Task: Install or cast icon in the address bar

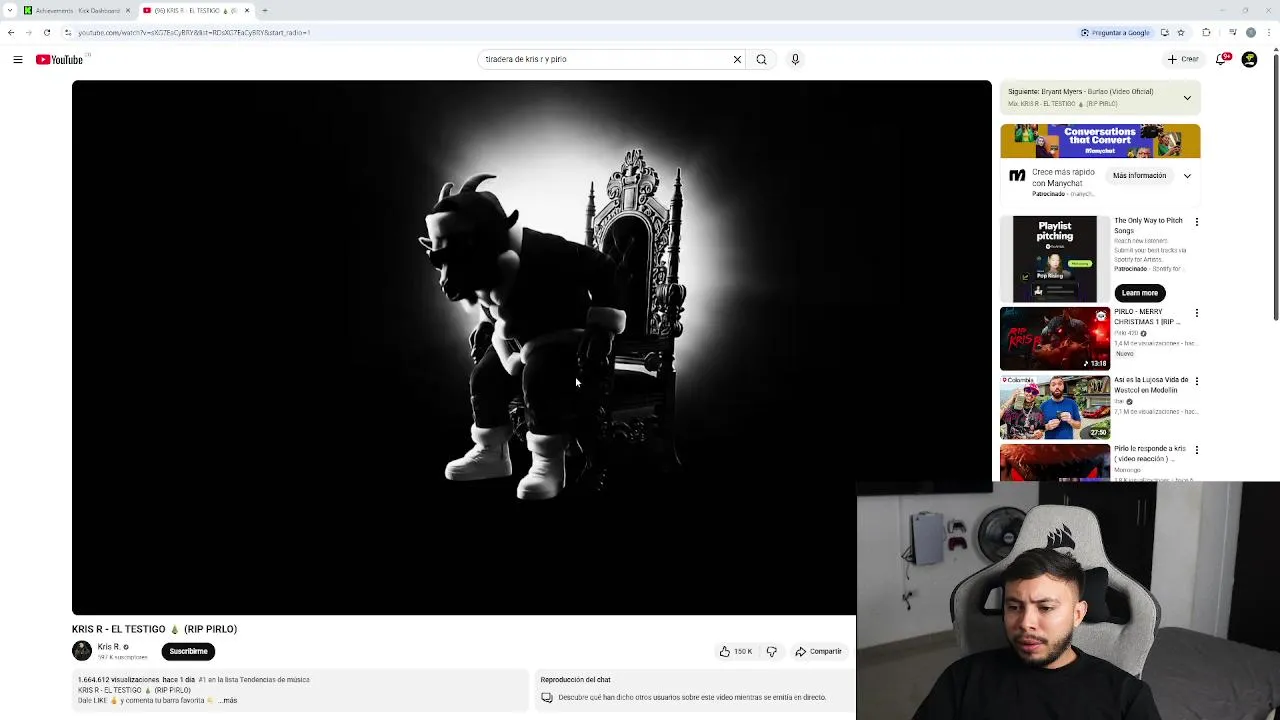Action: (x=1165, y=32)
